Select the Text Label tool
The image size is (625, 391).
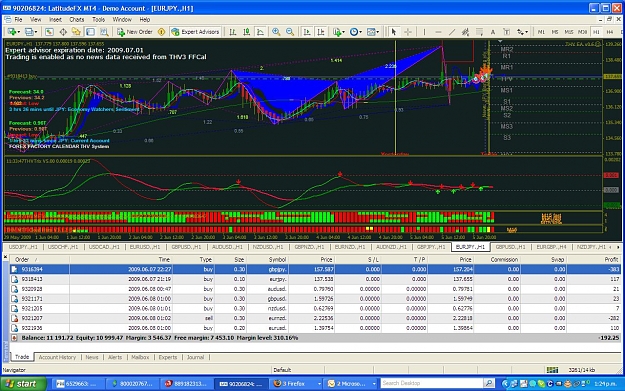point(507,32)
